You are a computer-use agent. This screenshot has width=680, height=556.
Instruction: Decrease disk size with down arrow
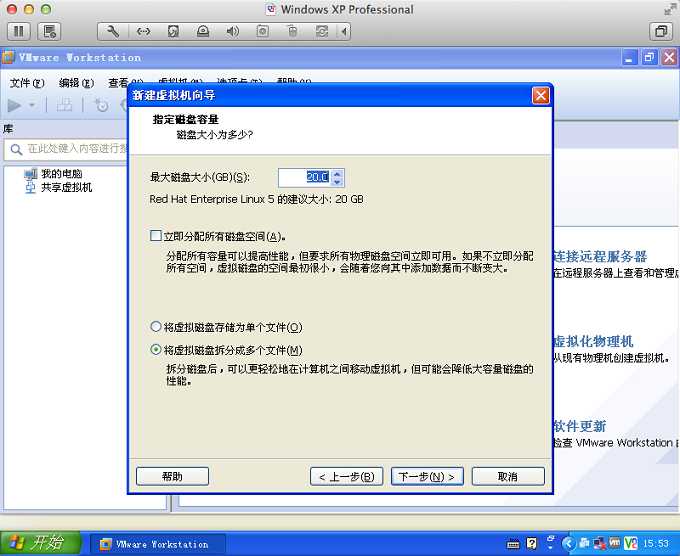(x=337, y=182)
